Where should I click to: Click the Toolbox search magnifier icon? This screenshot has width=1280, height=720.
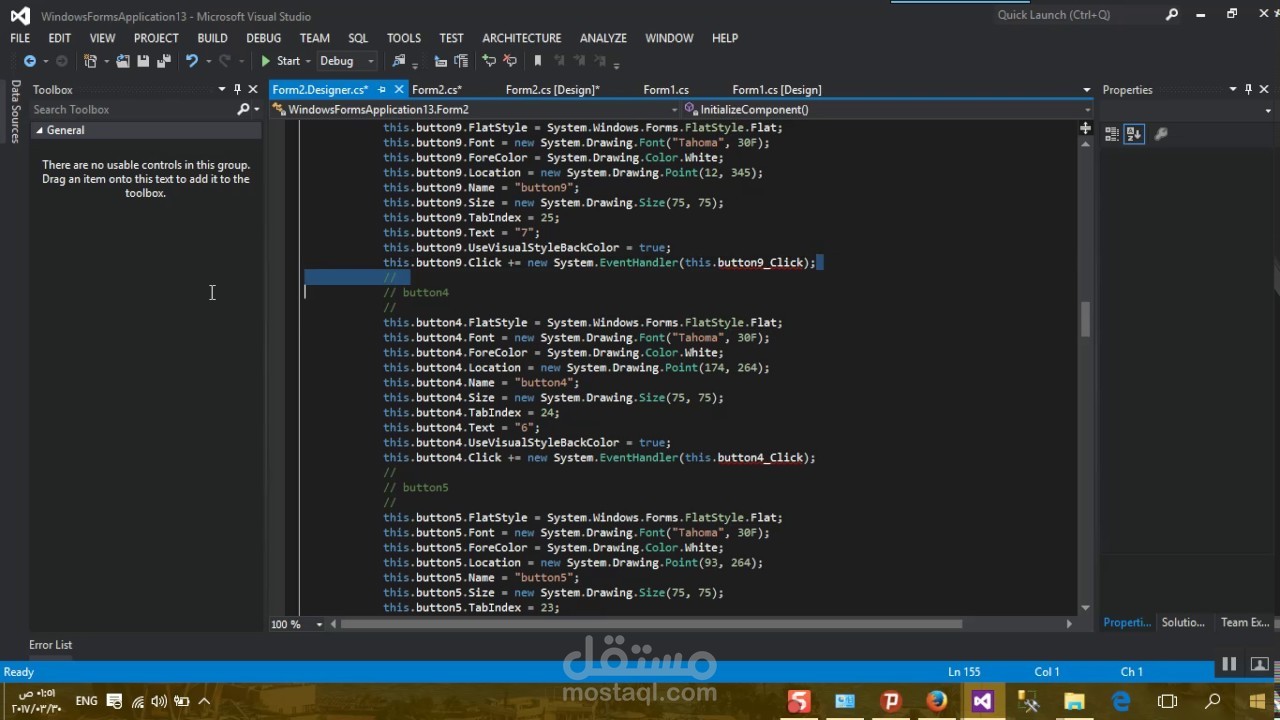click(243, 109)
